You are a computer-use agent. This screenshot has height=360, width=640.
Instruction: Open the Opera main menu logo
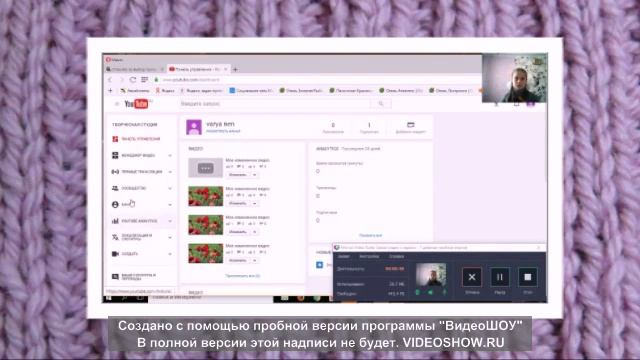point(109,60)
